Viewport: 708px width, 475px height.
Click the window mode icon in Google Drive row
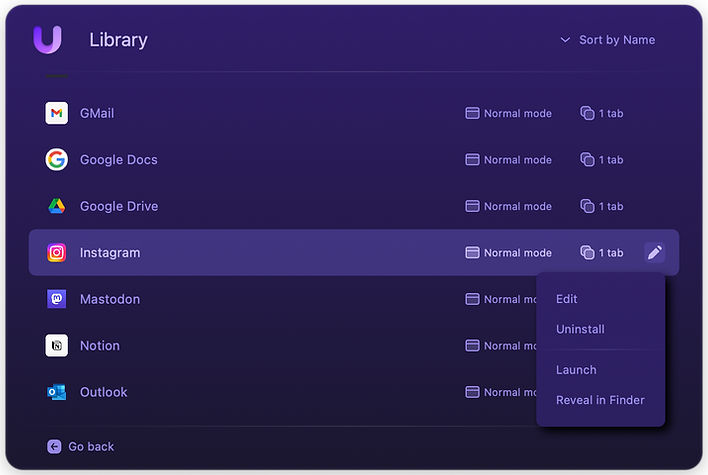tap(472, 206)
